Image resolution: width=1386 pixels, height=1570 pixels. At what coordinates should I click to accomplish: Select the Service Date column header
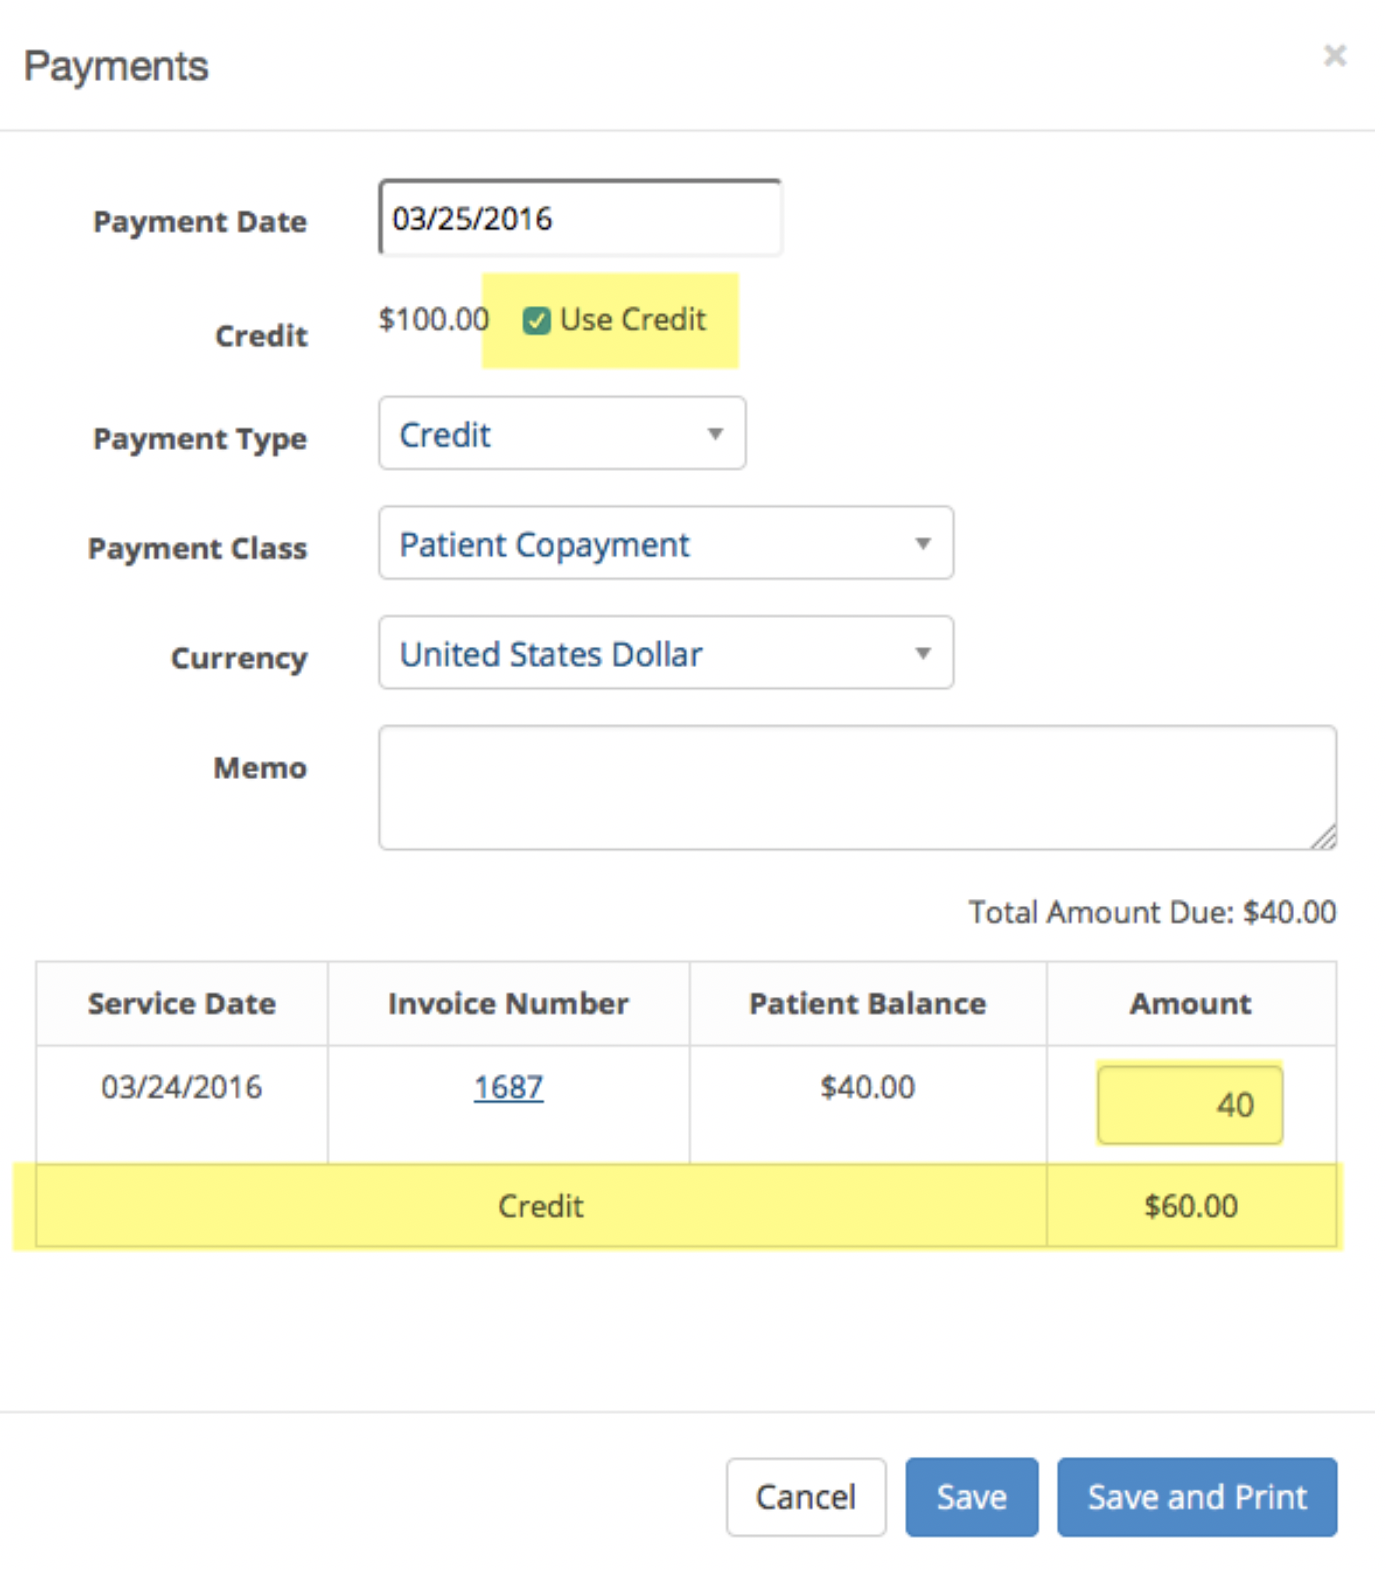[x=182, y=1004]
